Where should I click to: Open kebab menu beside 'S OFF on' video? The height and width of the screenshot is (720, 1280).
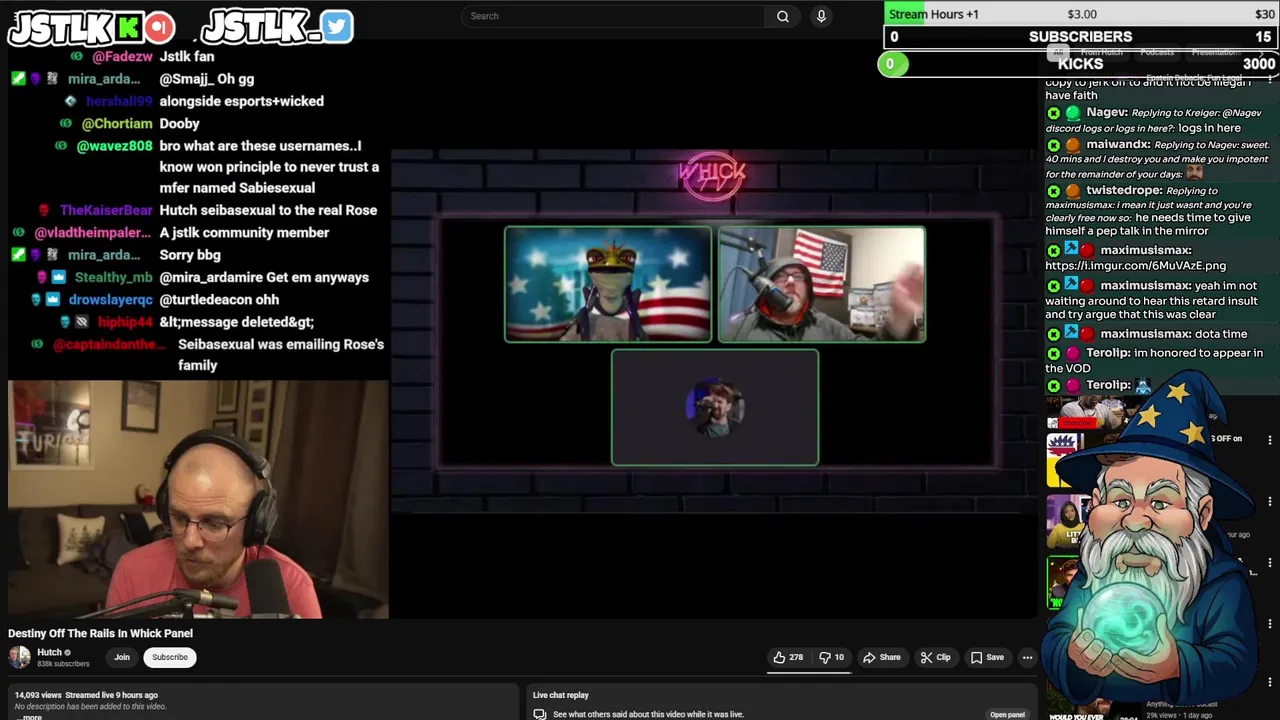click(1270, 440)
